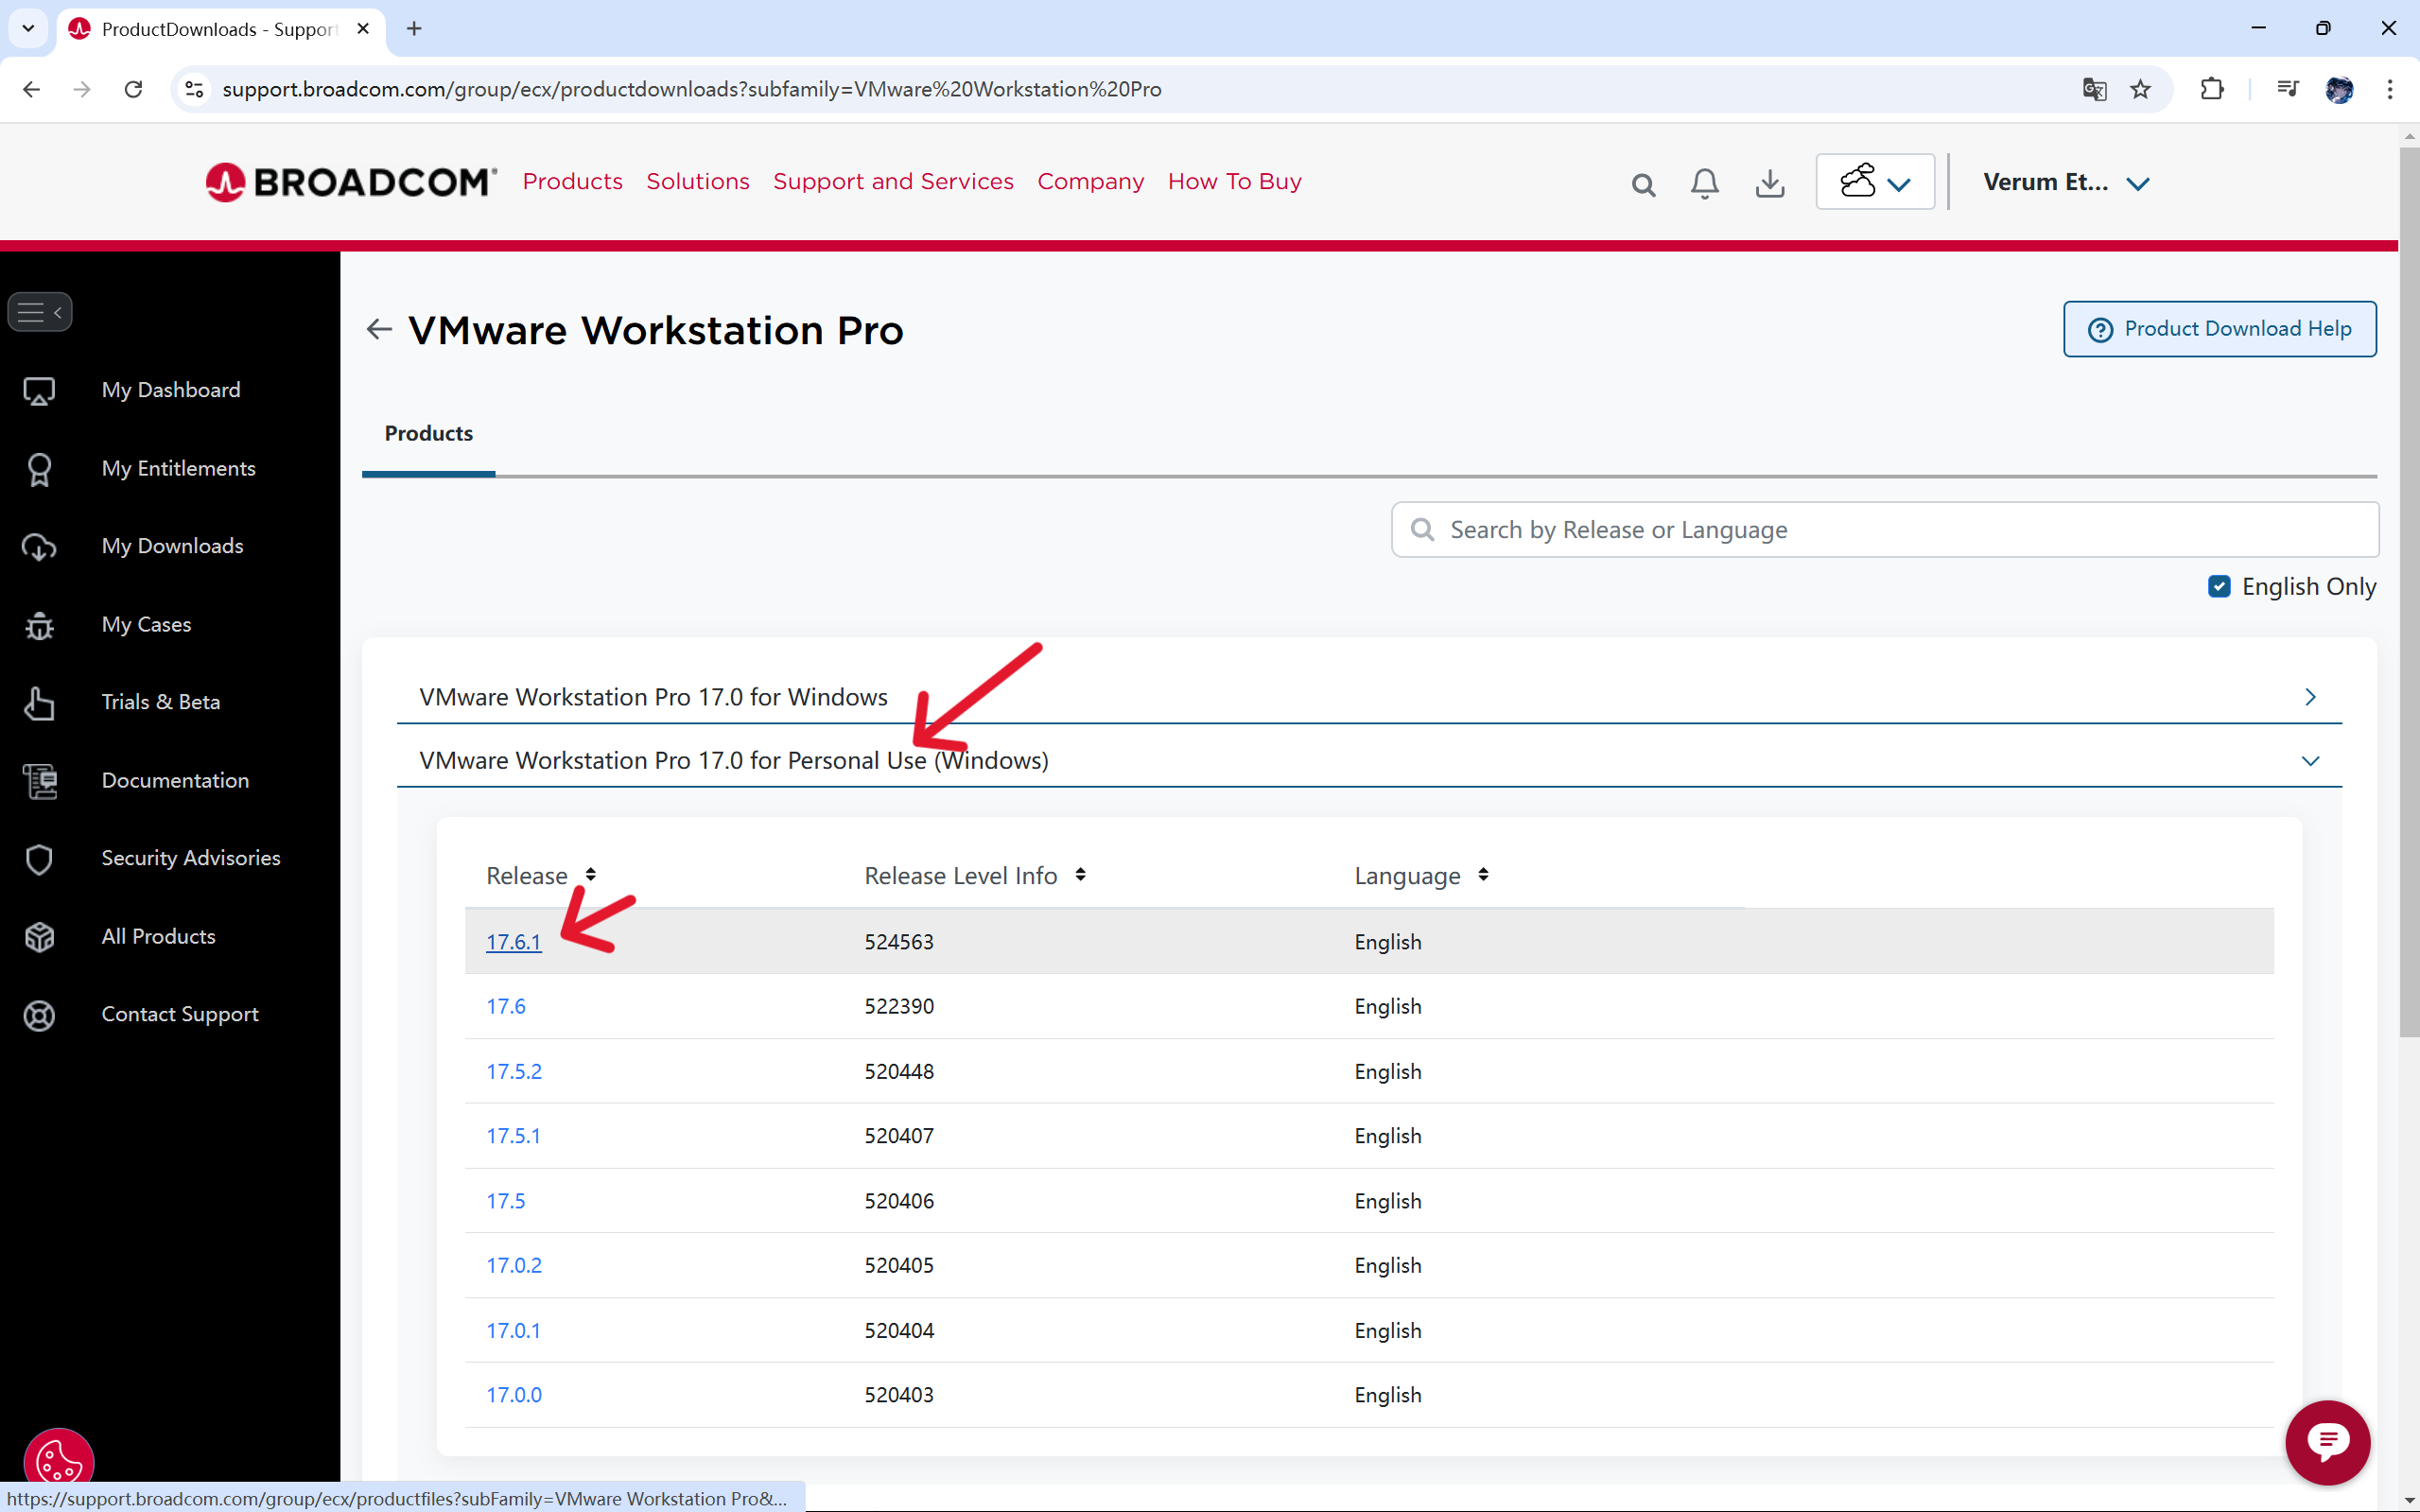This screenshot has width=2420, height=1512.
Task: Click the My Dashboard monitor icon
Action: [39, 391]
